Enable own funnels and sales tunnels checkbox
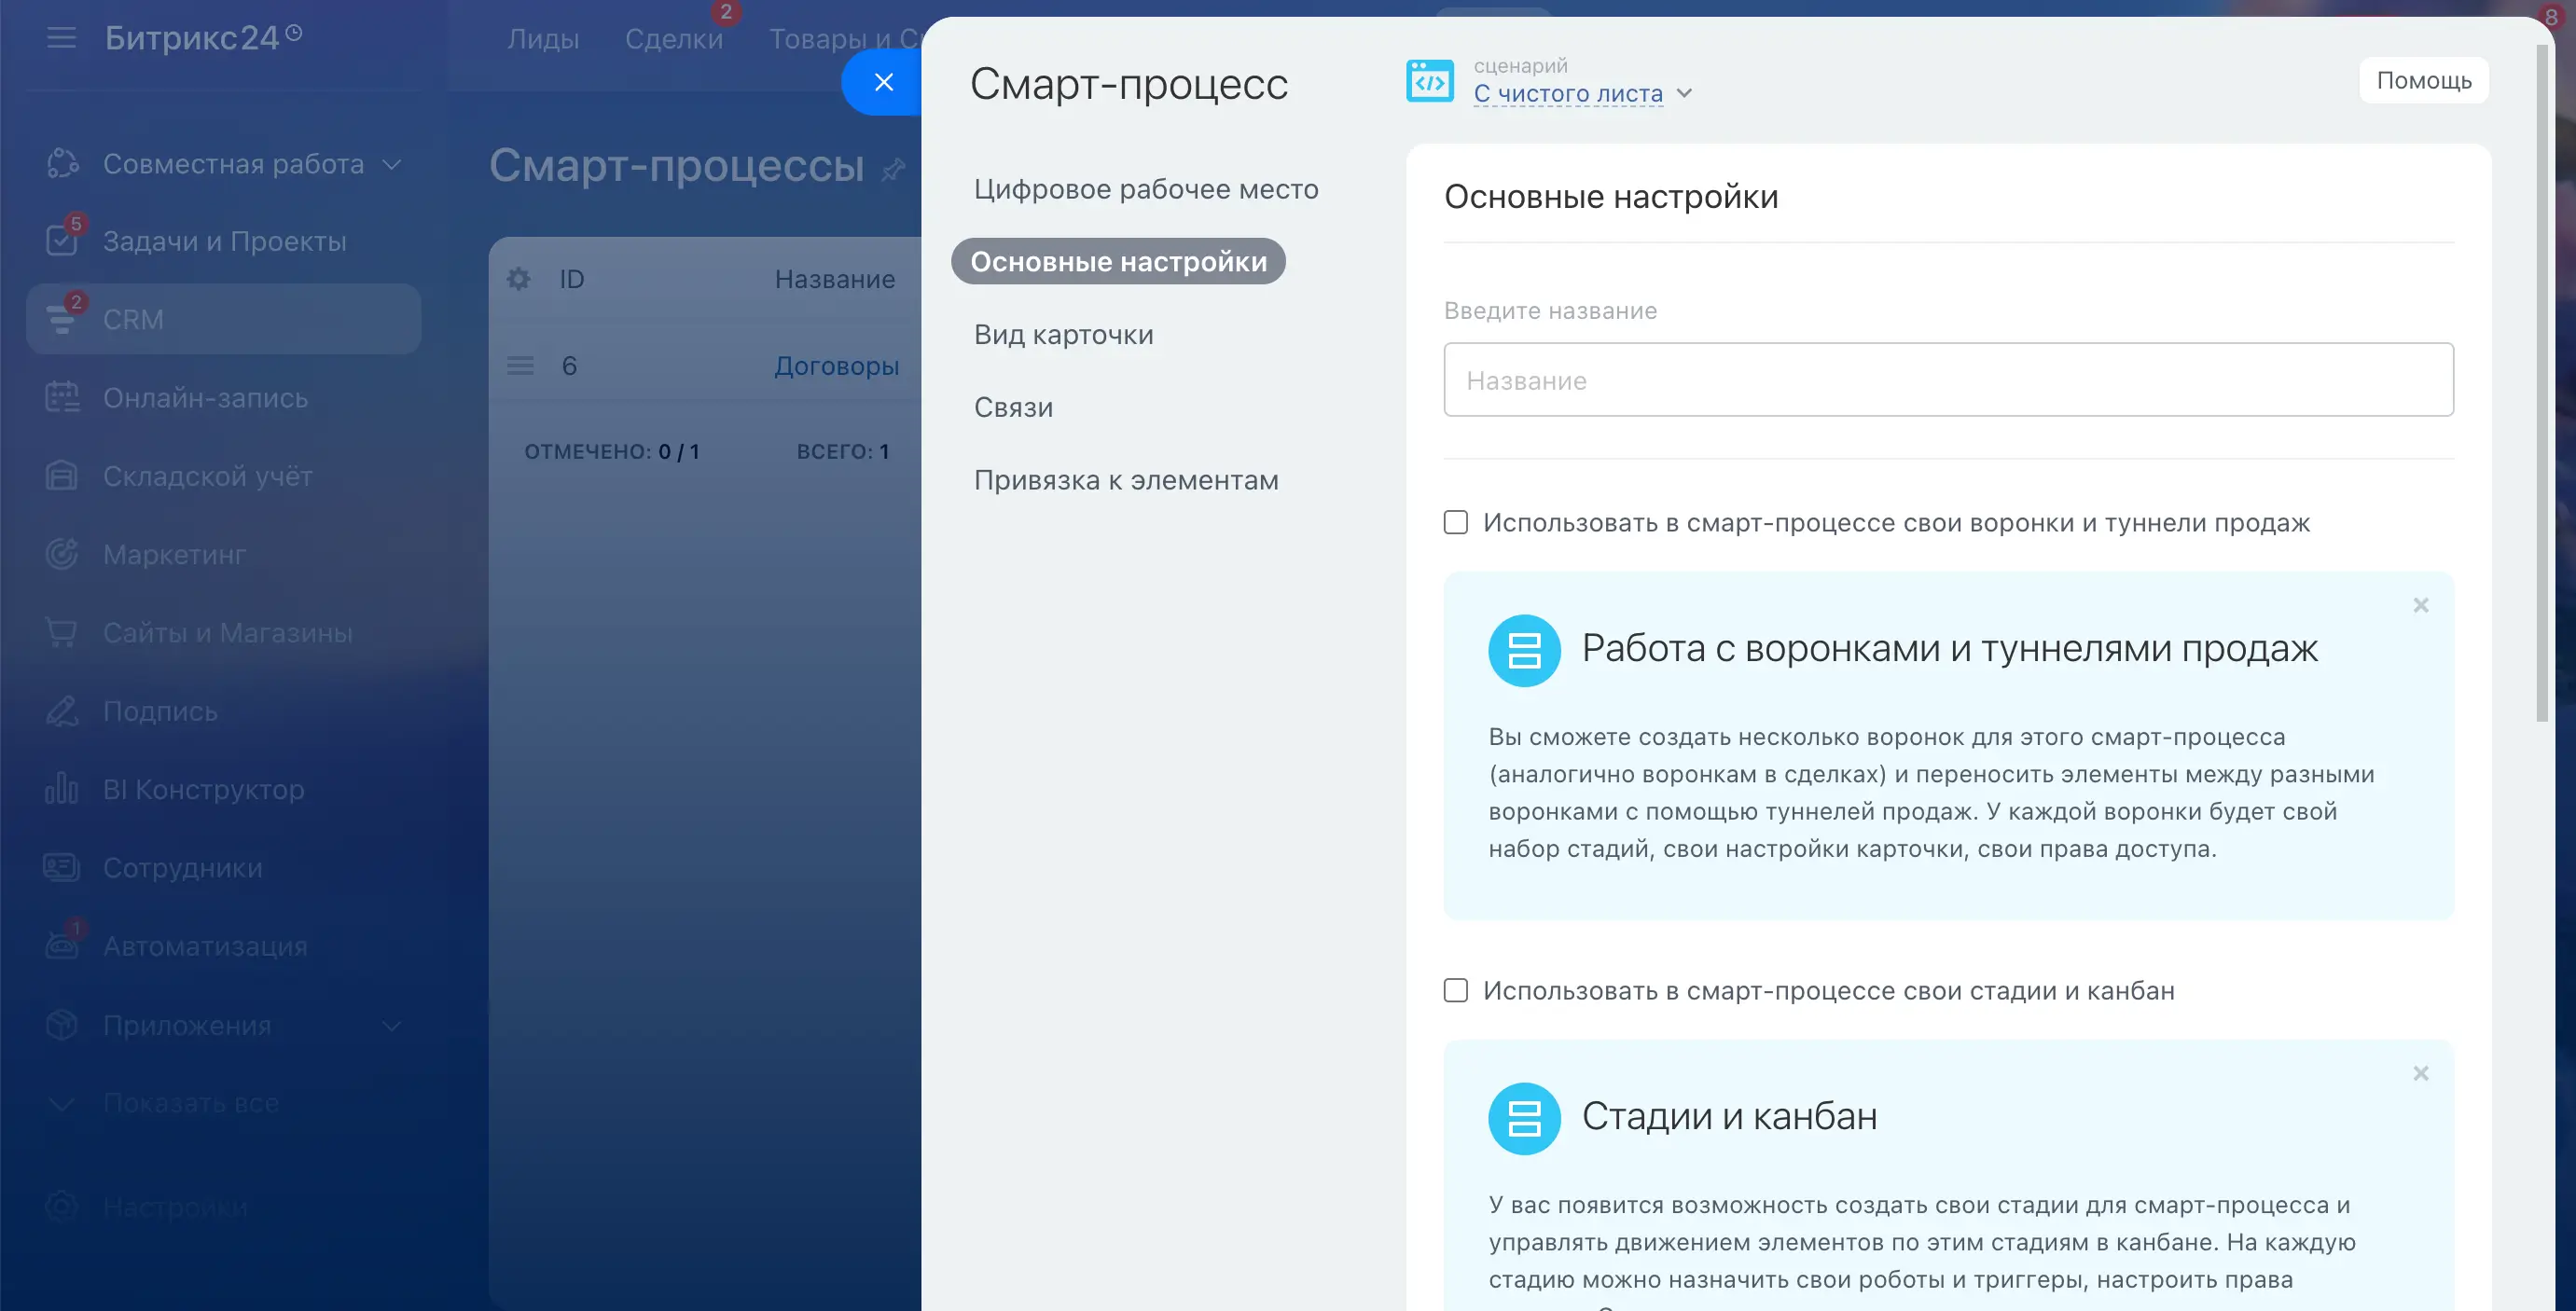The height and width of the screenshot is (1311, 2576). (1456, 522)
